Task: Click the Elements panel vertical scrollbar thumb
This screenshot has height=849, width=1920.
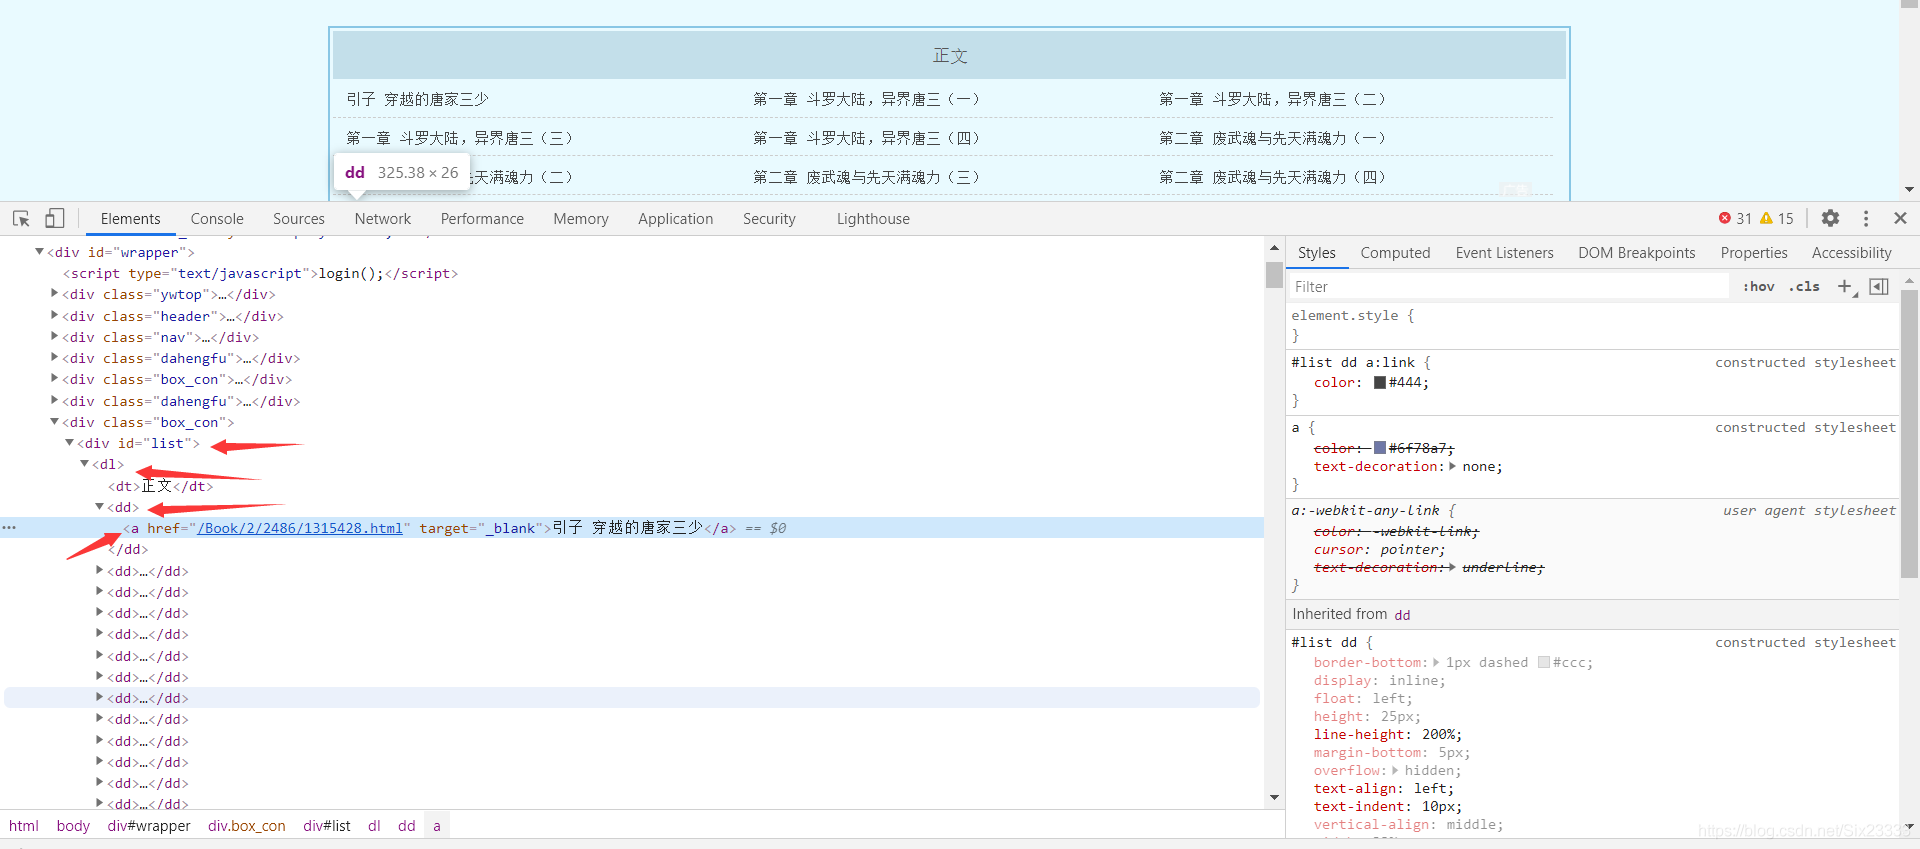Action: pos(1274,275)
